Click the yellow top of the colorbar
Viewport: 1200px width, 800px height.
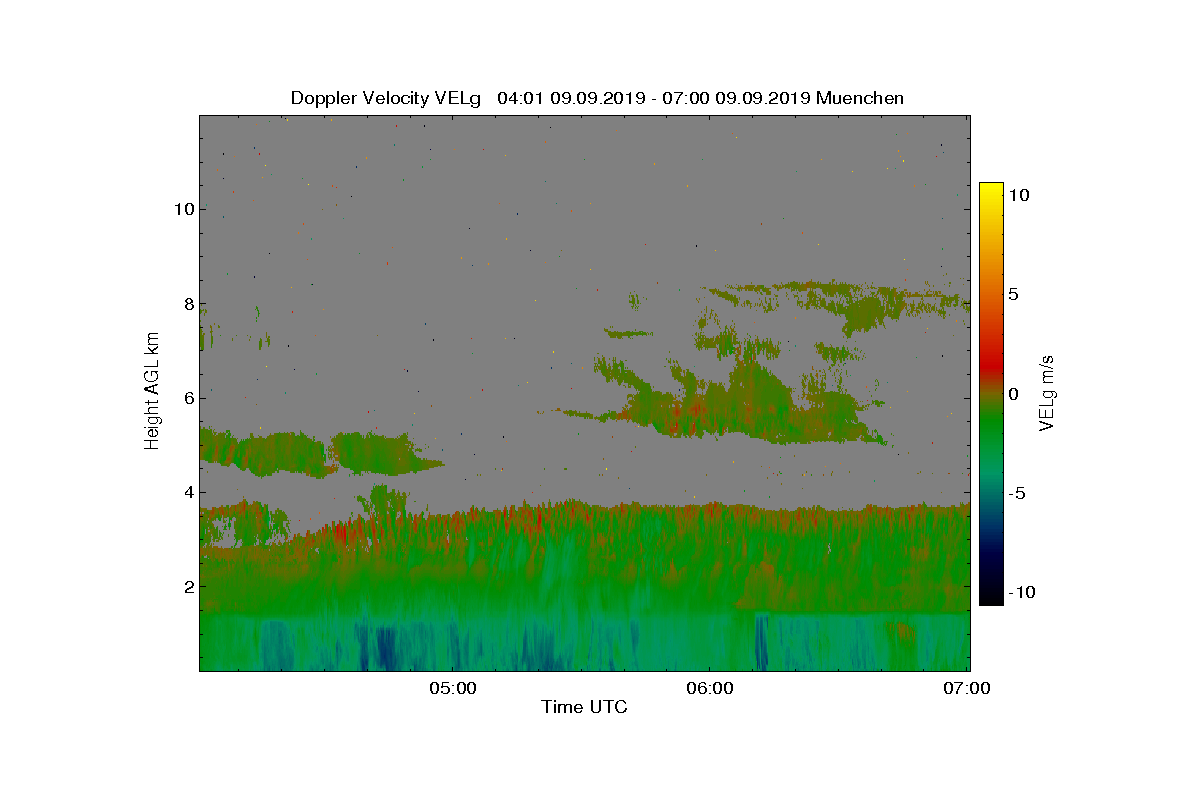(991, 192)
